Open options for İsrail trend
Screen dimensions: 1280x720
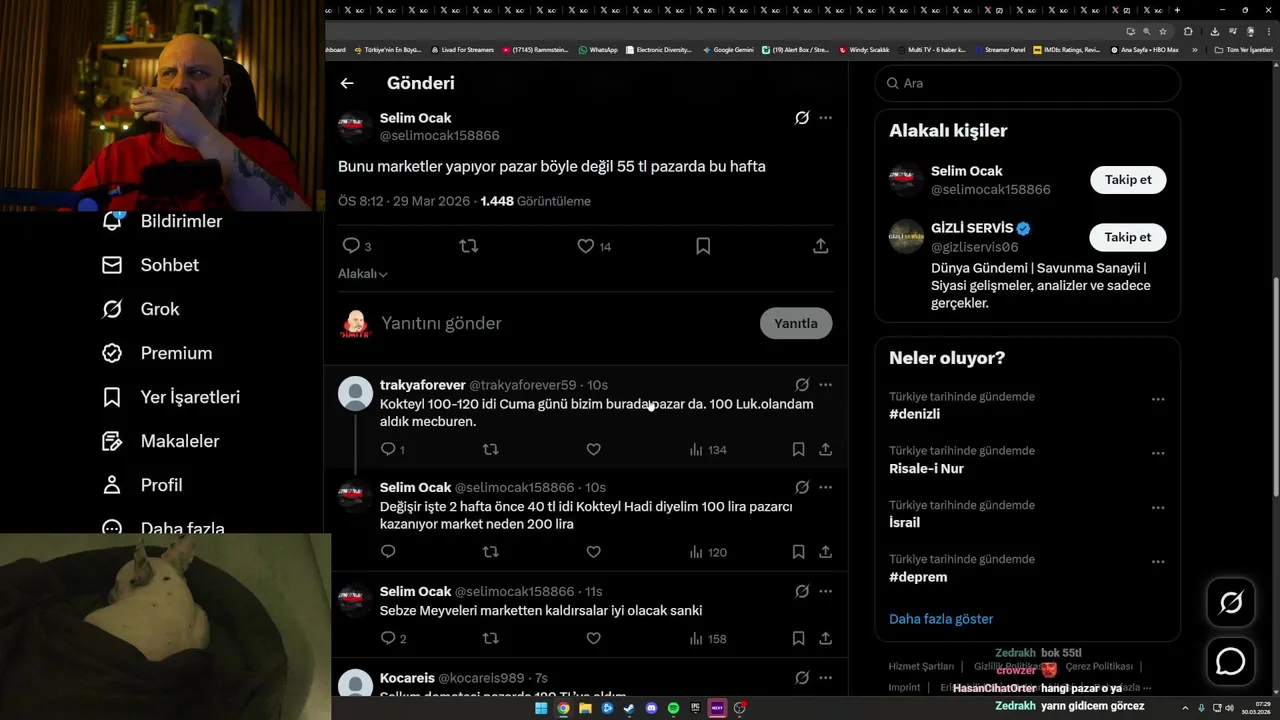pos(1158,507)
